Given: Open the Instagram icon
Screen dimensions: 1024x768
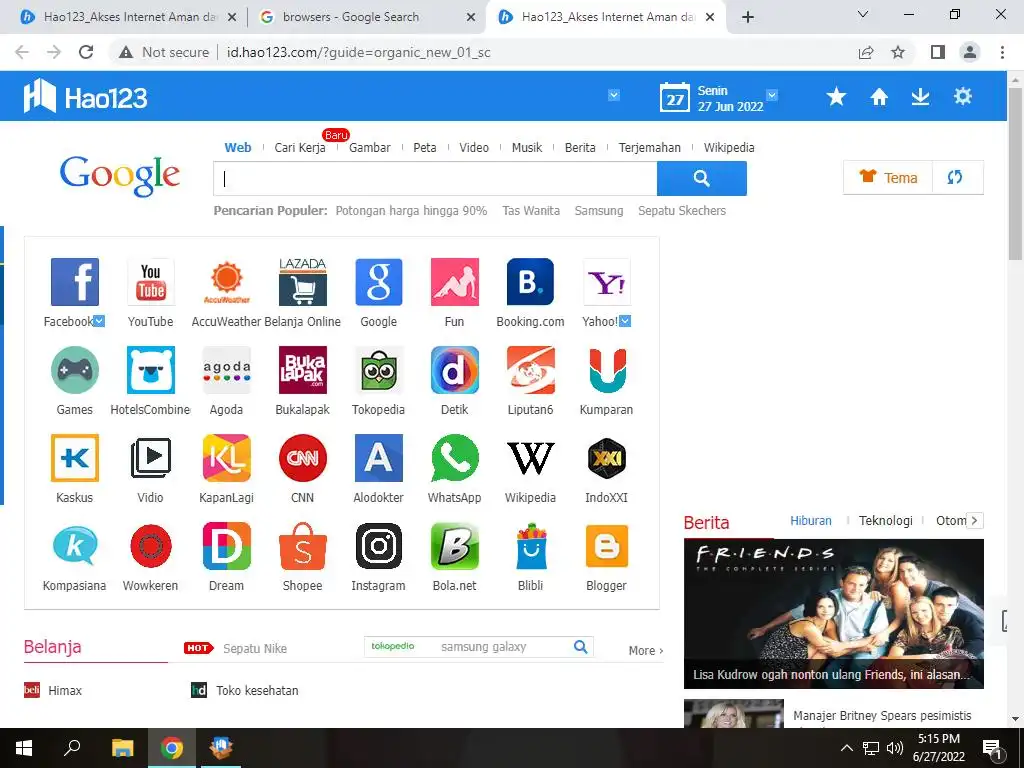Looking at the screenshot, I should click(379, 547).
